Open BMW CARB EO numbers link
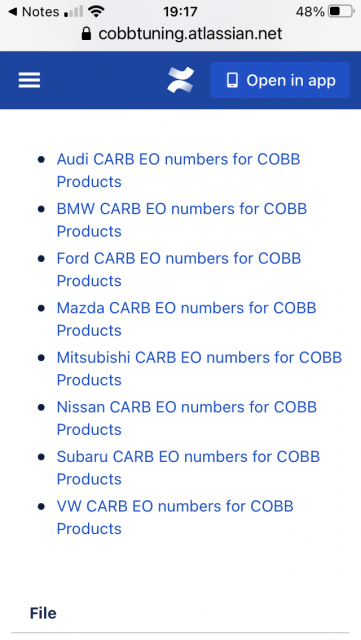 pos(182,220)
